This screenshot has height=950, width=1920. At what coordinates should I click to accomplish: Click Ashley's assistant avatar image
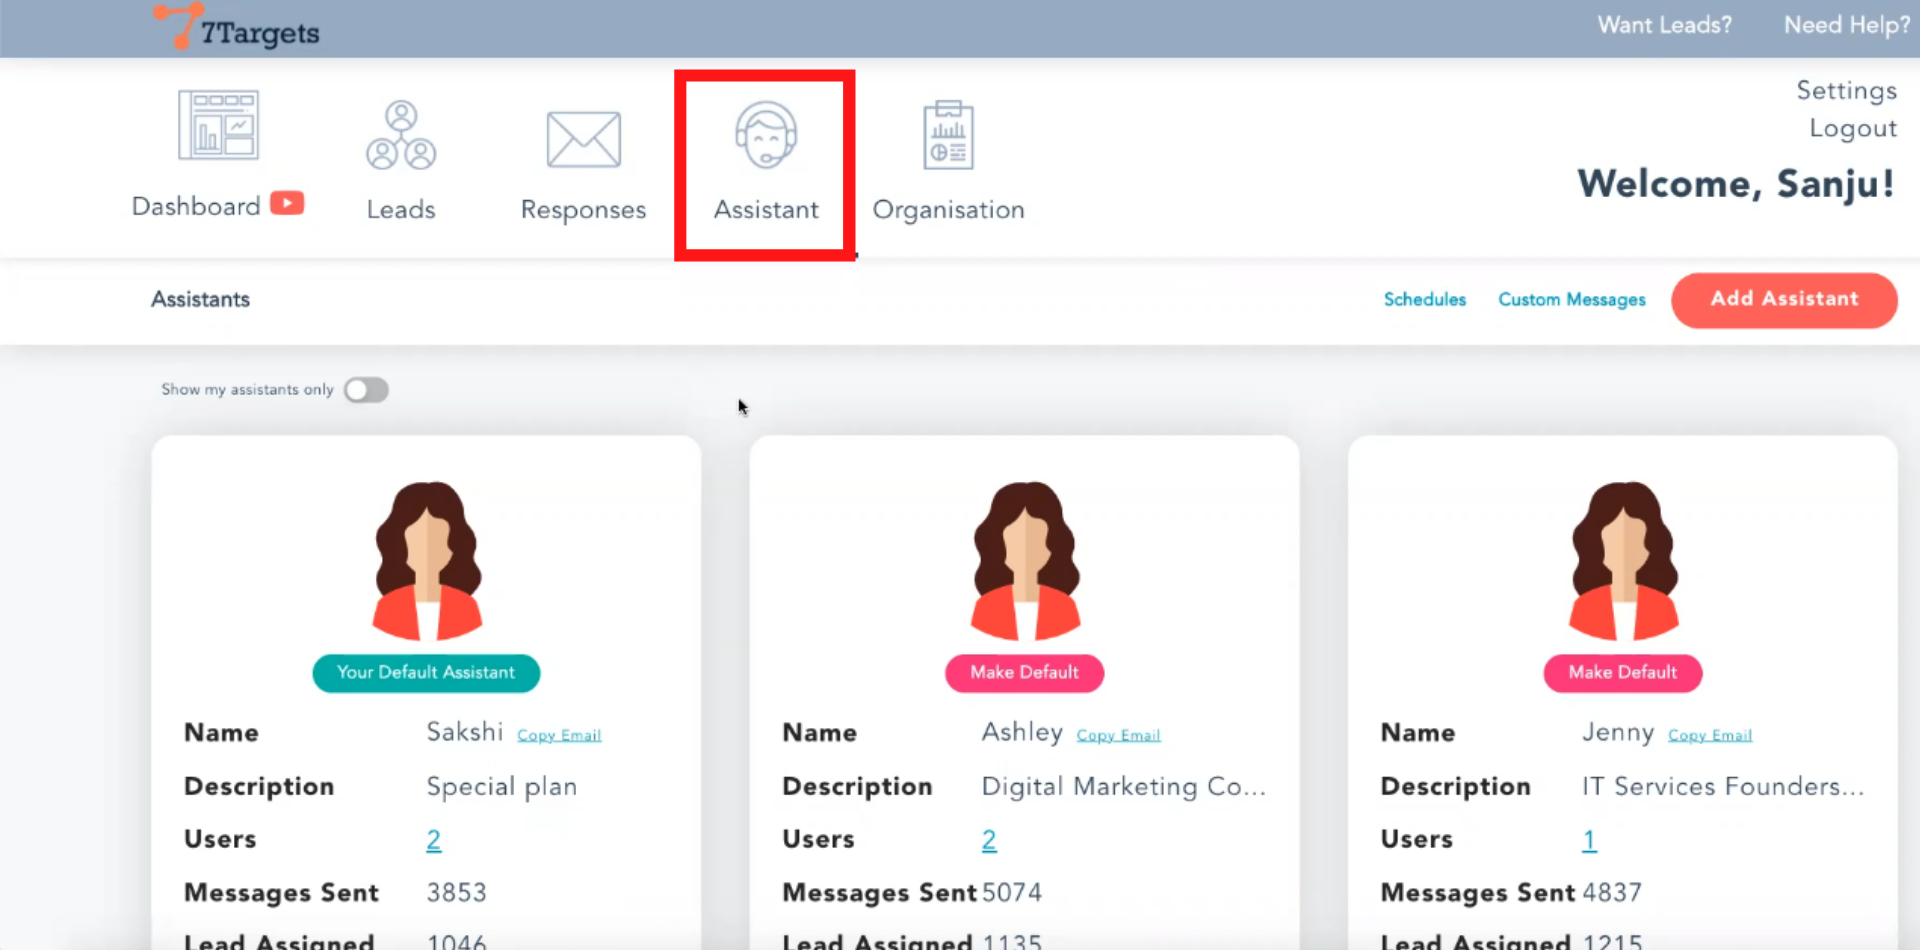point(1025,561)
